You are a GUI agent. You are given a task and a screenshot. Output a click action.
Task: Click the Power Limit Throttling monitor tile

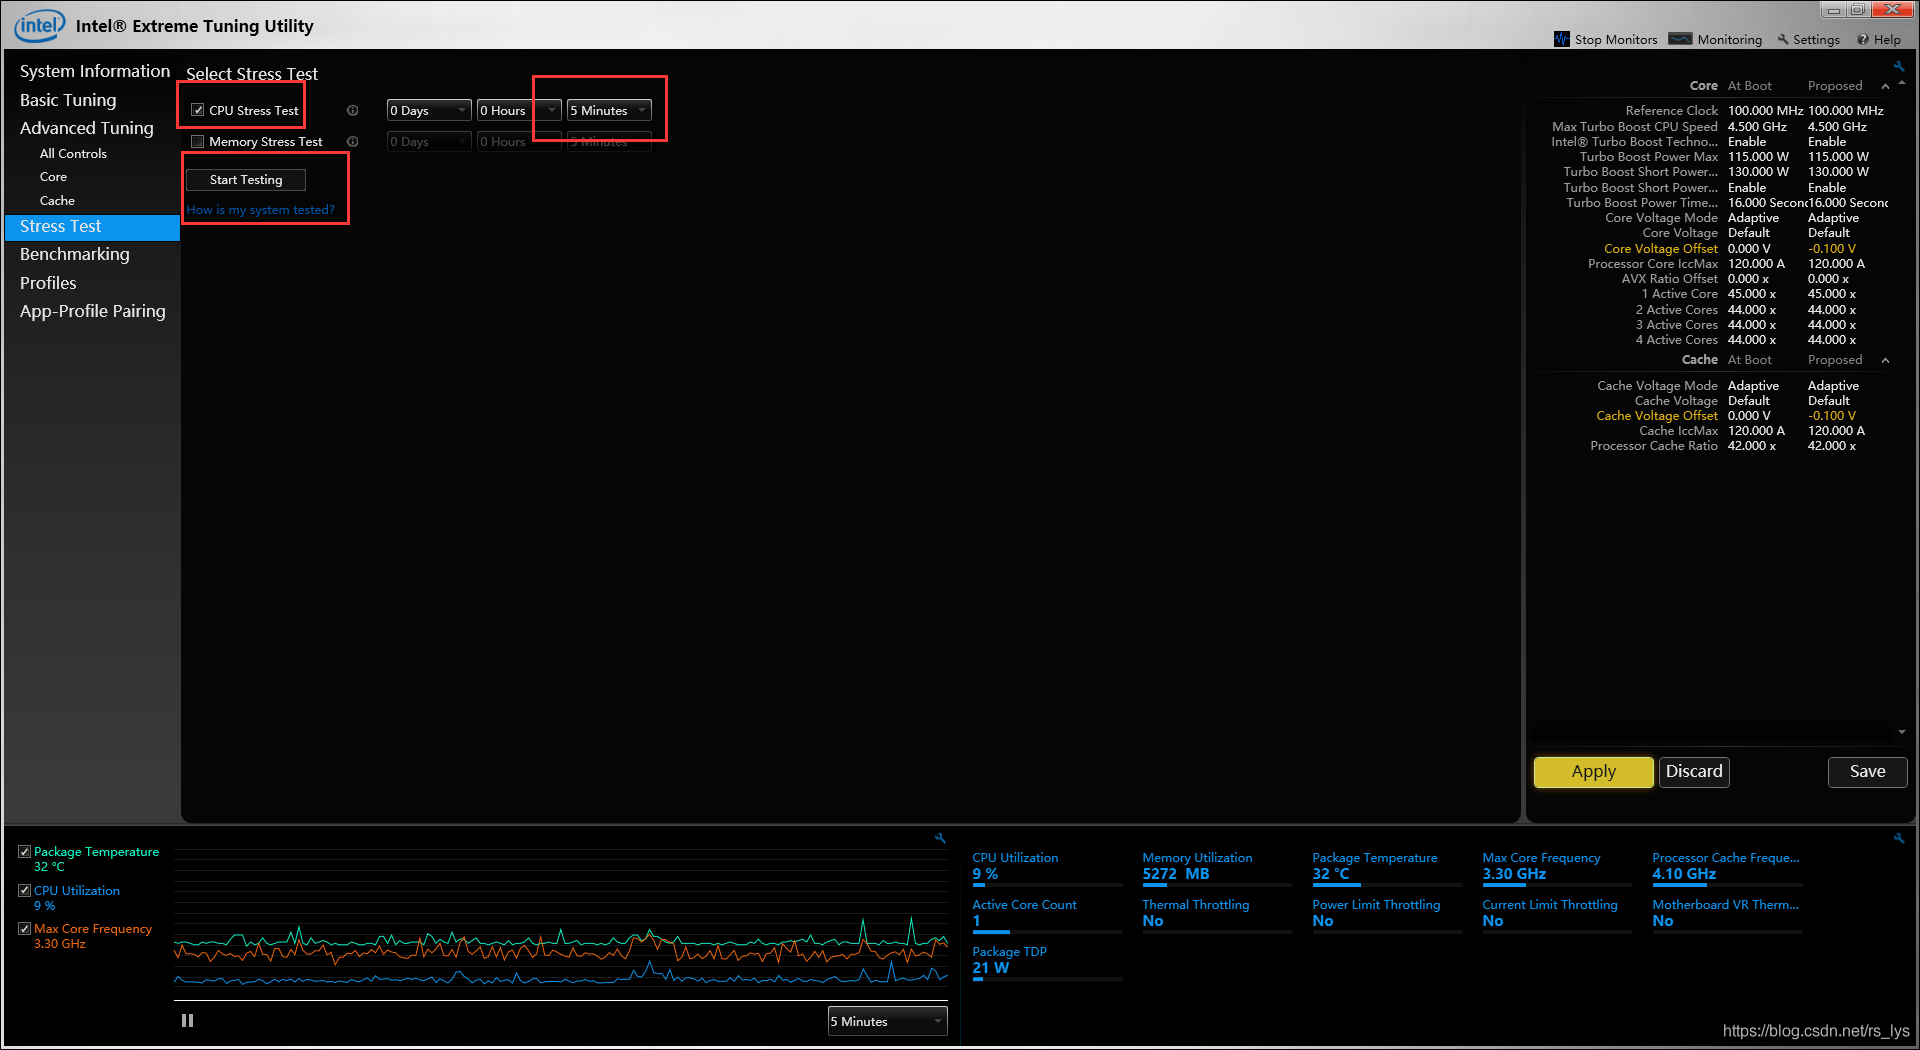[1387, 915]
